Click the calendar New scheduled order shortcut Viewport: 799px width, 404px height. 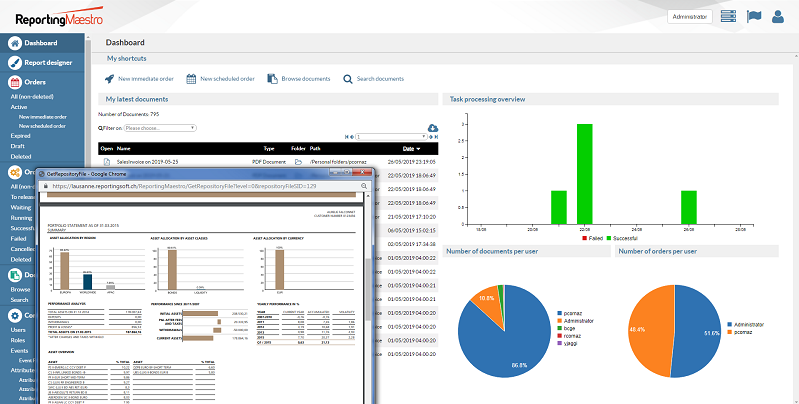click(x=192, y=78)
